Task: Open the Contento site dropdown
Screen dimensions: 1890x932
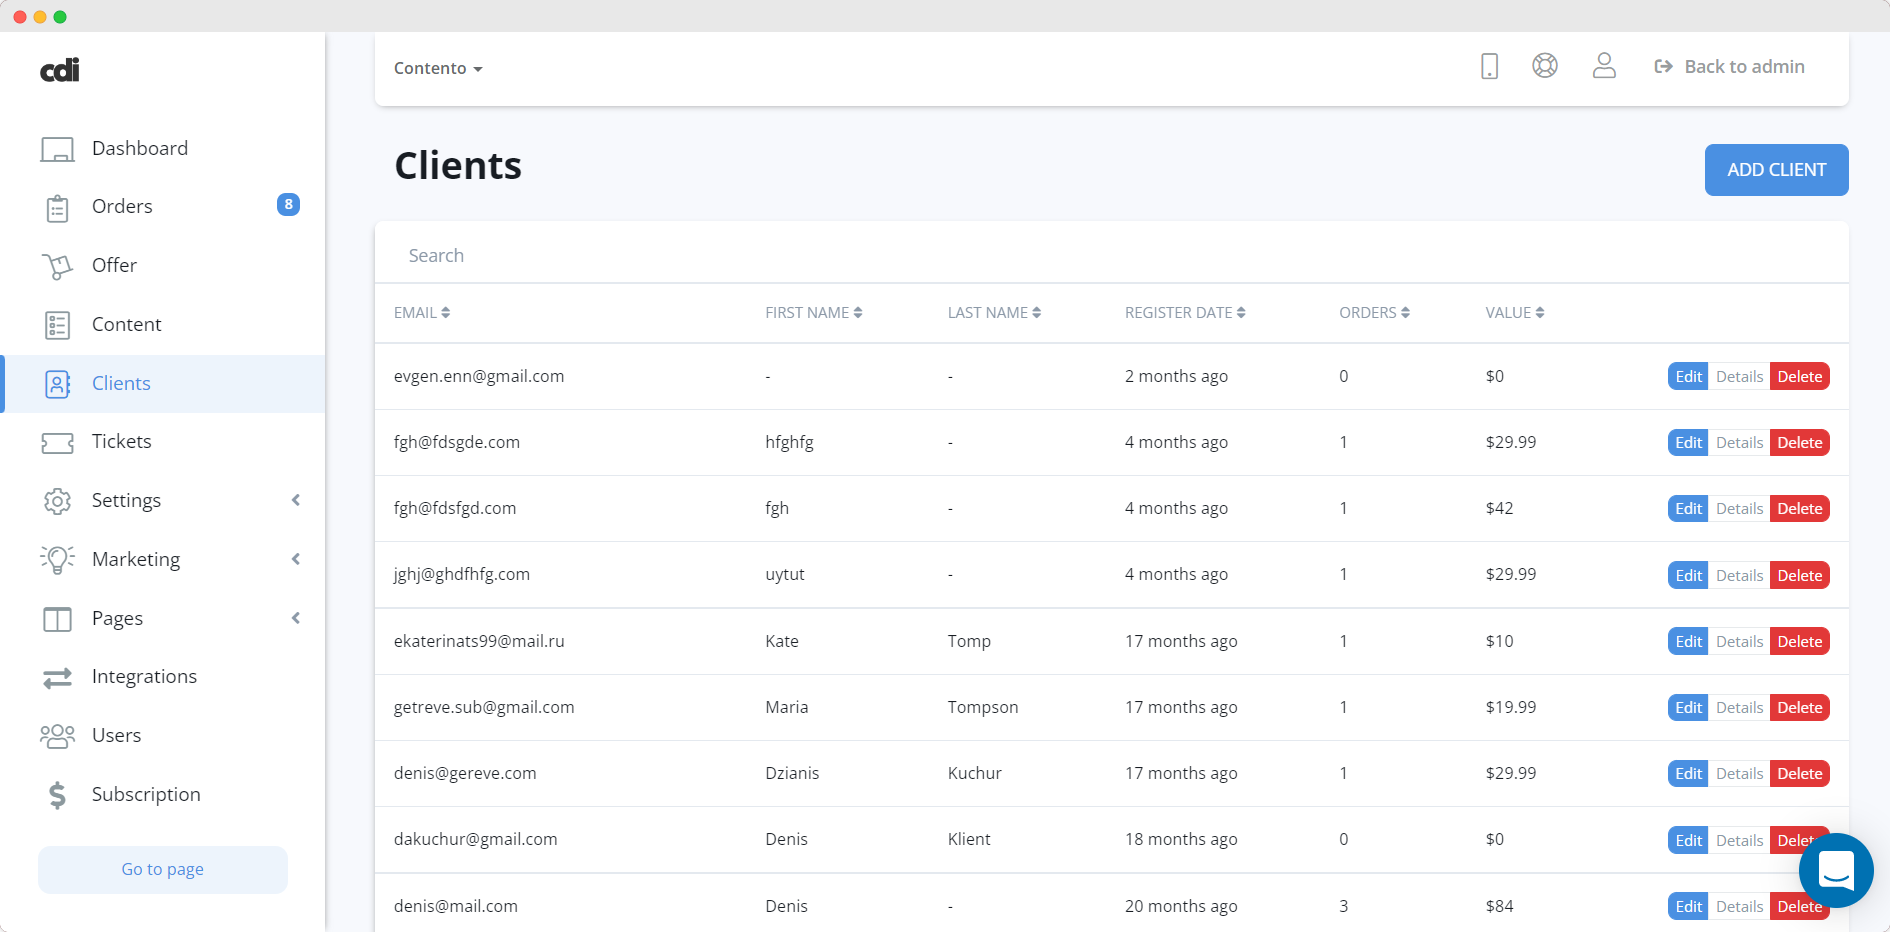Action: tap(438, 68)
